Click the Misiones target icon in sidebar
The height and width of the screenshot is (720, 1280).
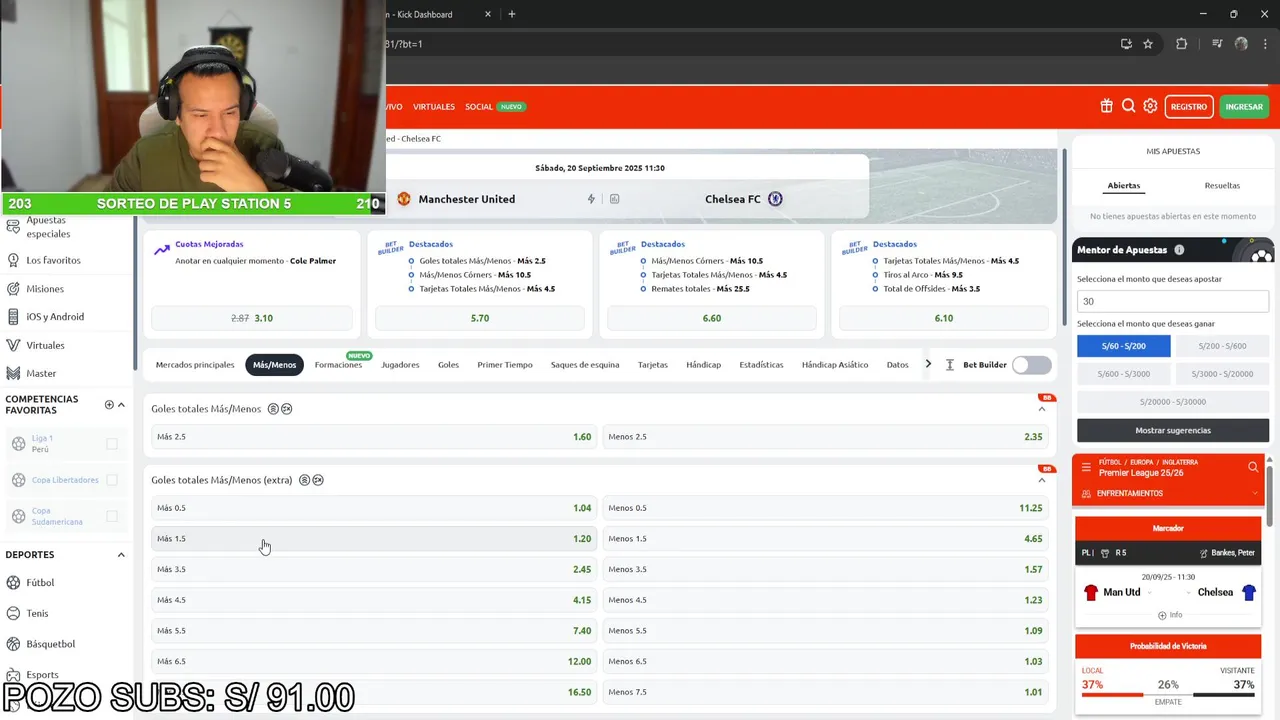[x=13, y=288]
